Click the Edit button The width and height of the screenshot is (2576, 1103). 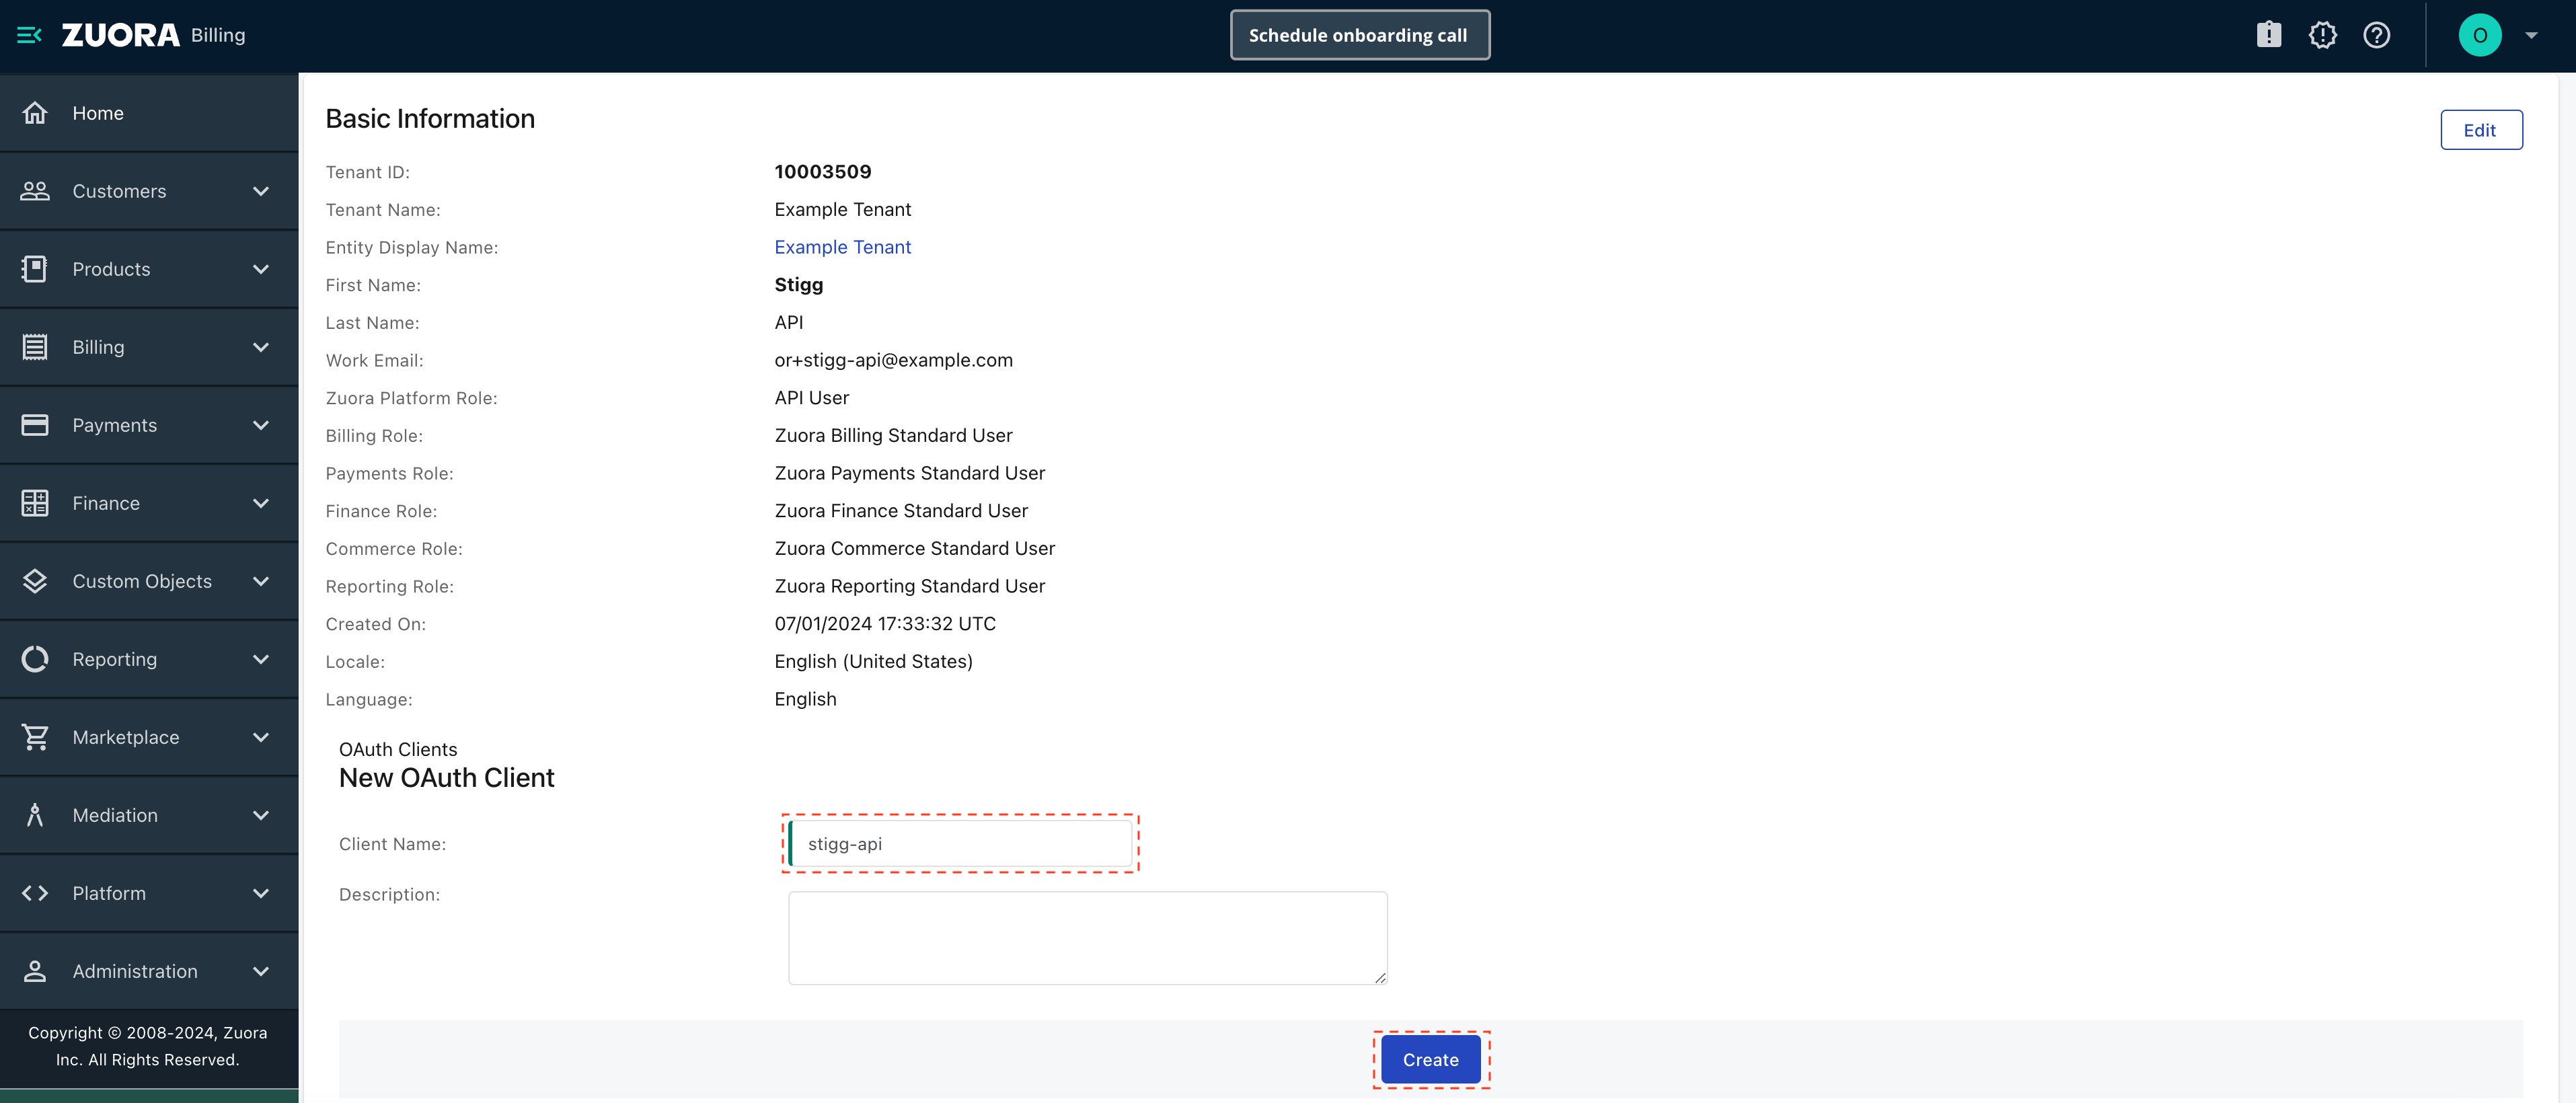tap(2480, 130)
